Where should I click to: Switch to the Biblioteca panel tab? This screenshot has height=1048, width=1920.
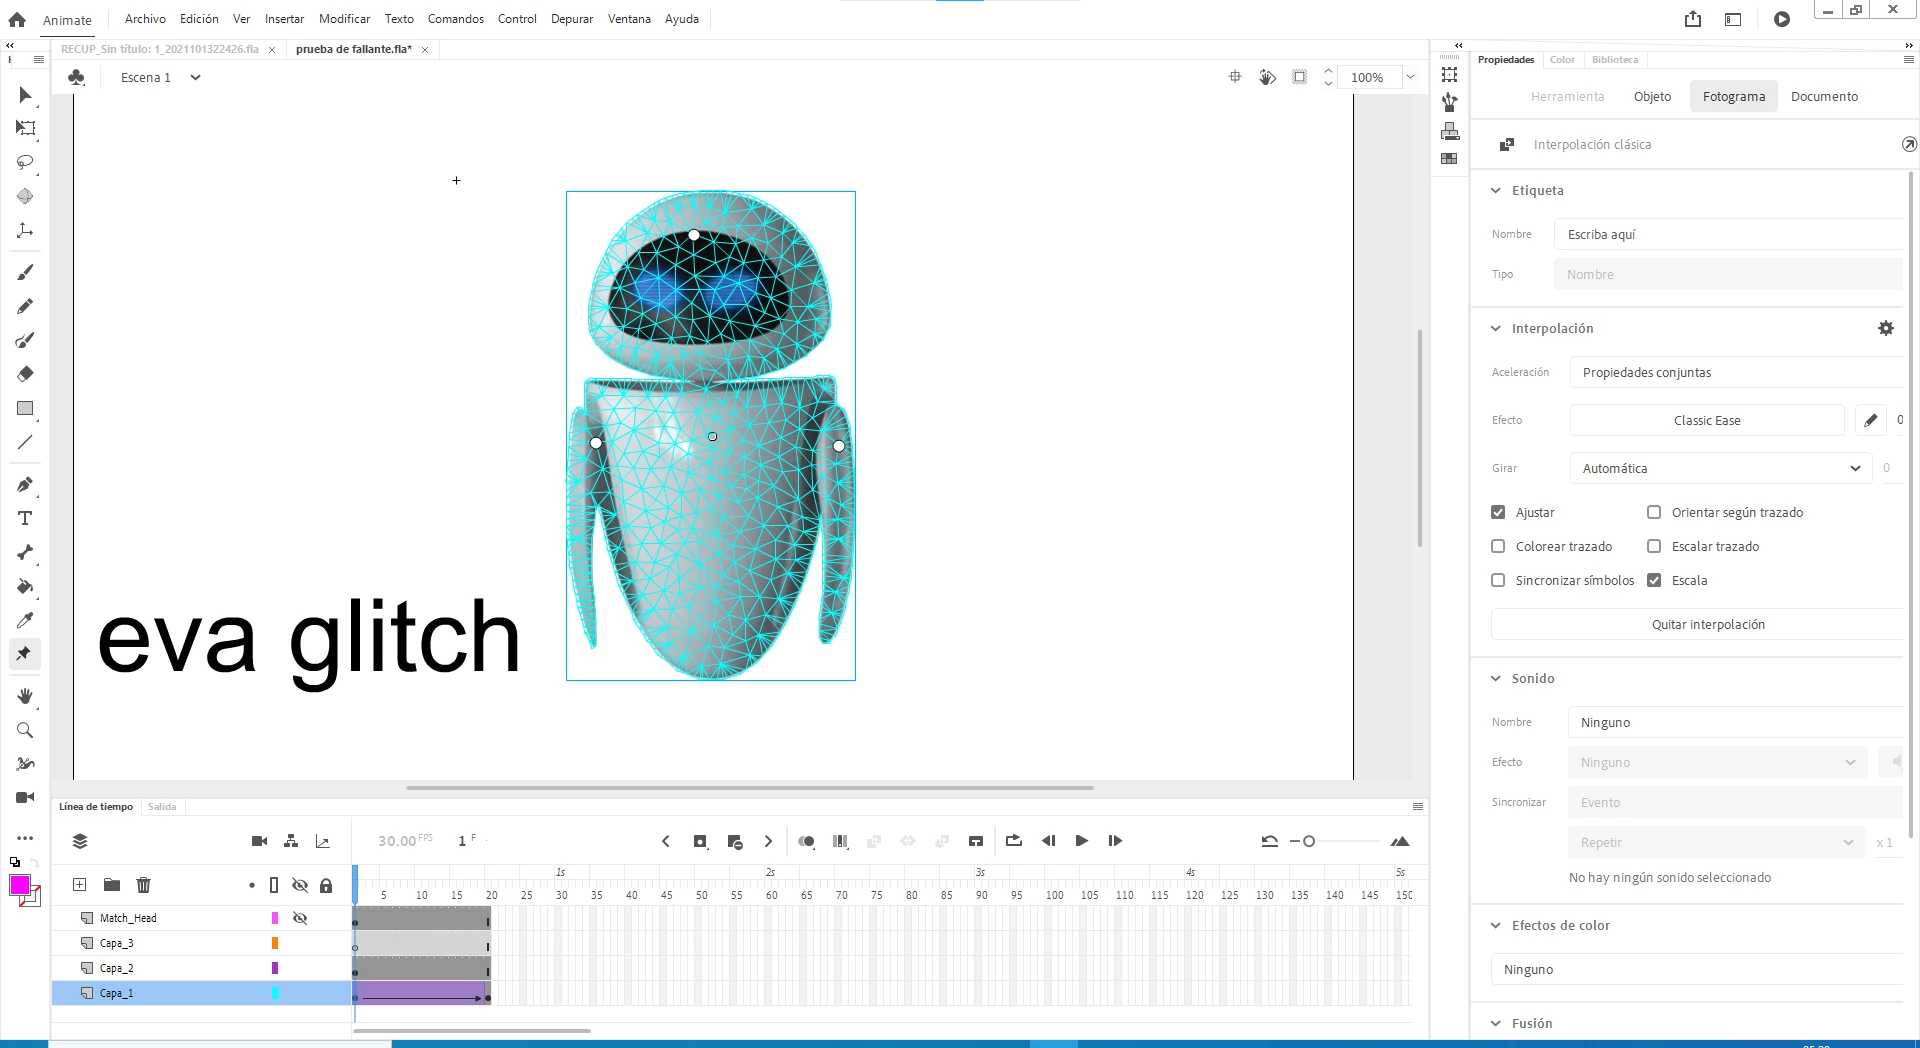tap(1615, 60)
